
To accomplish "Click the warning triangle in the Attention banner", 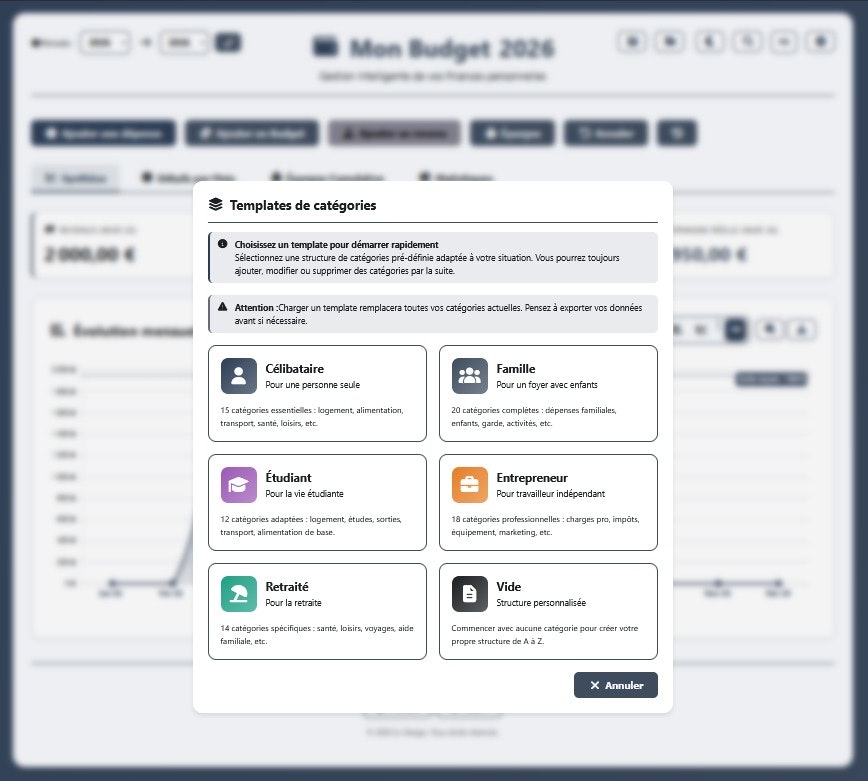I will pyautogui.click(x=222, y=308).
